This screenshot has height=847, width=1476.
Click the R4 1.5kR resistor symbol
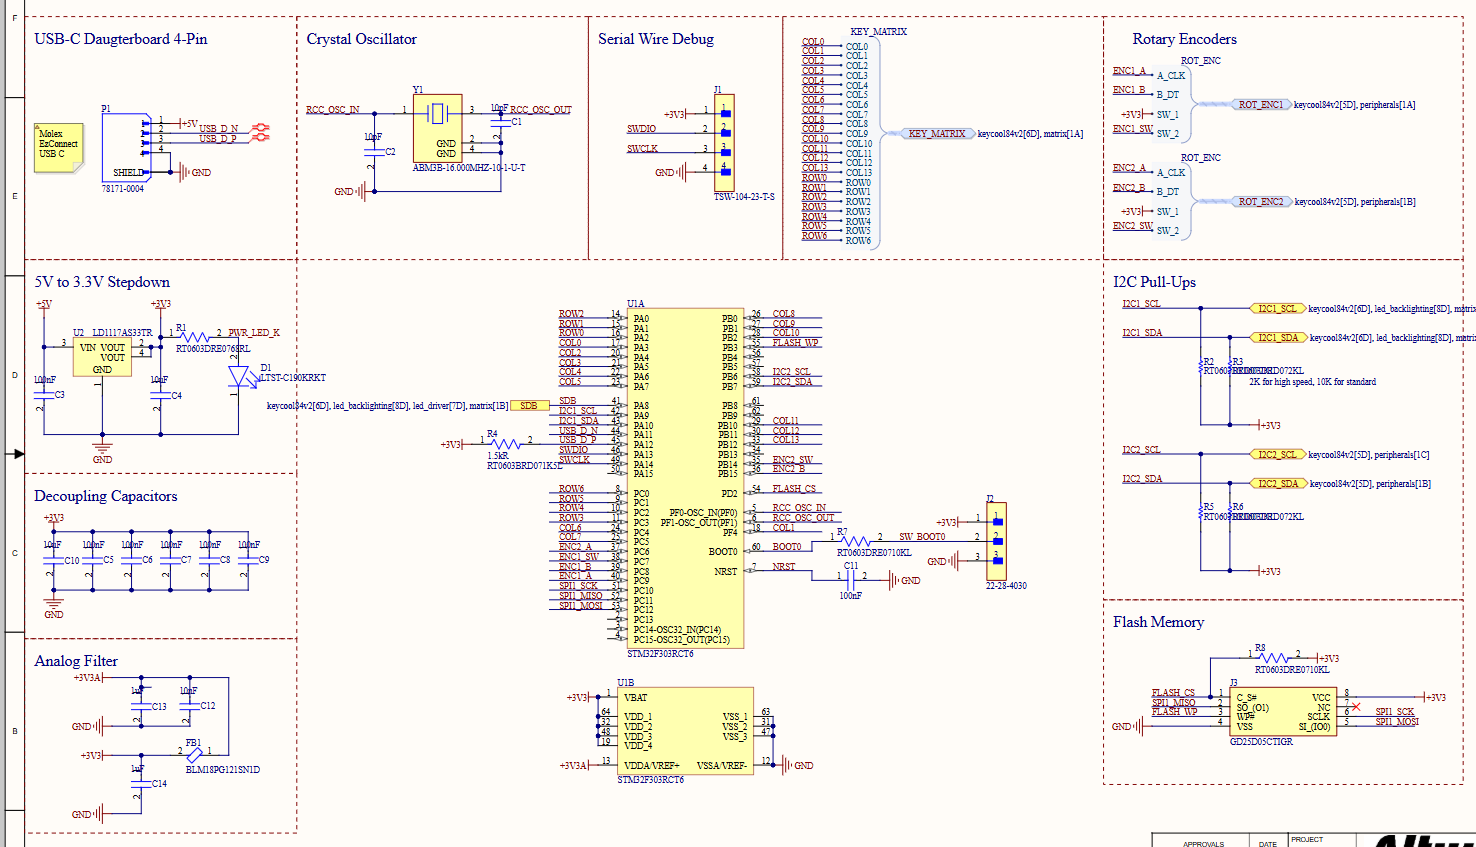[x=507, y=443]
